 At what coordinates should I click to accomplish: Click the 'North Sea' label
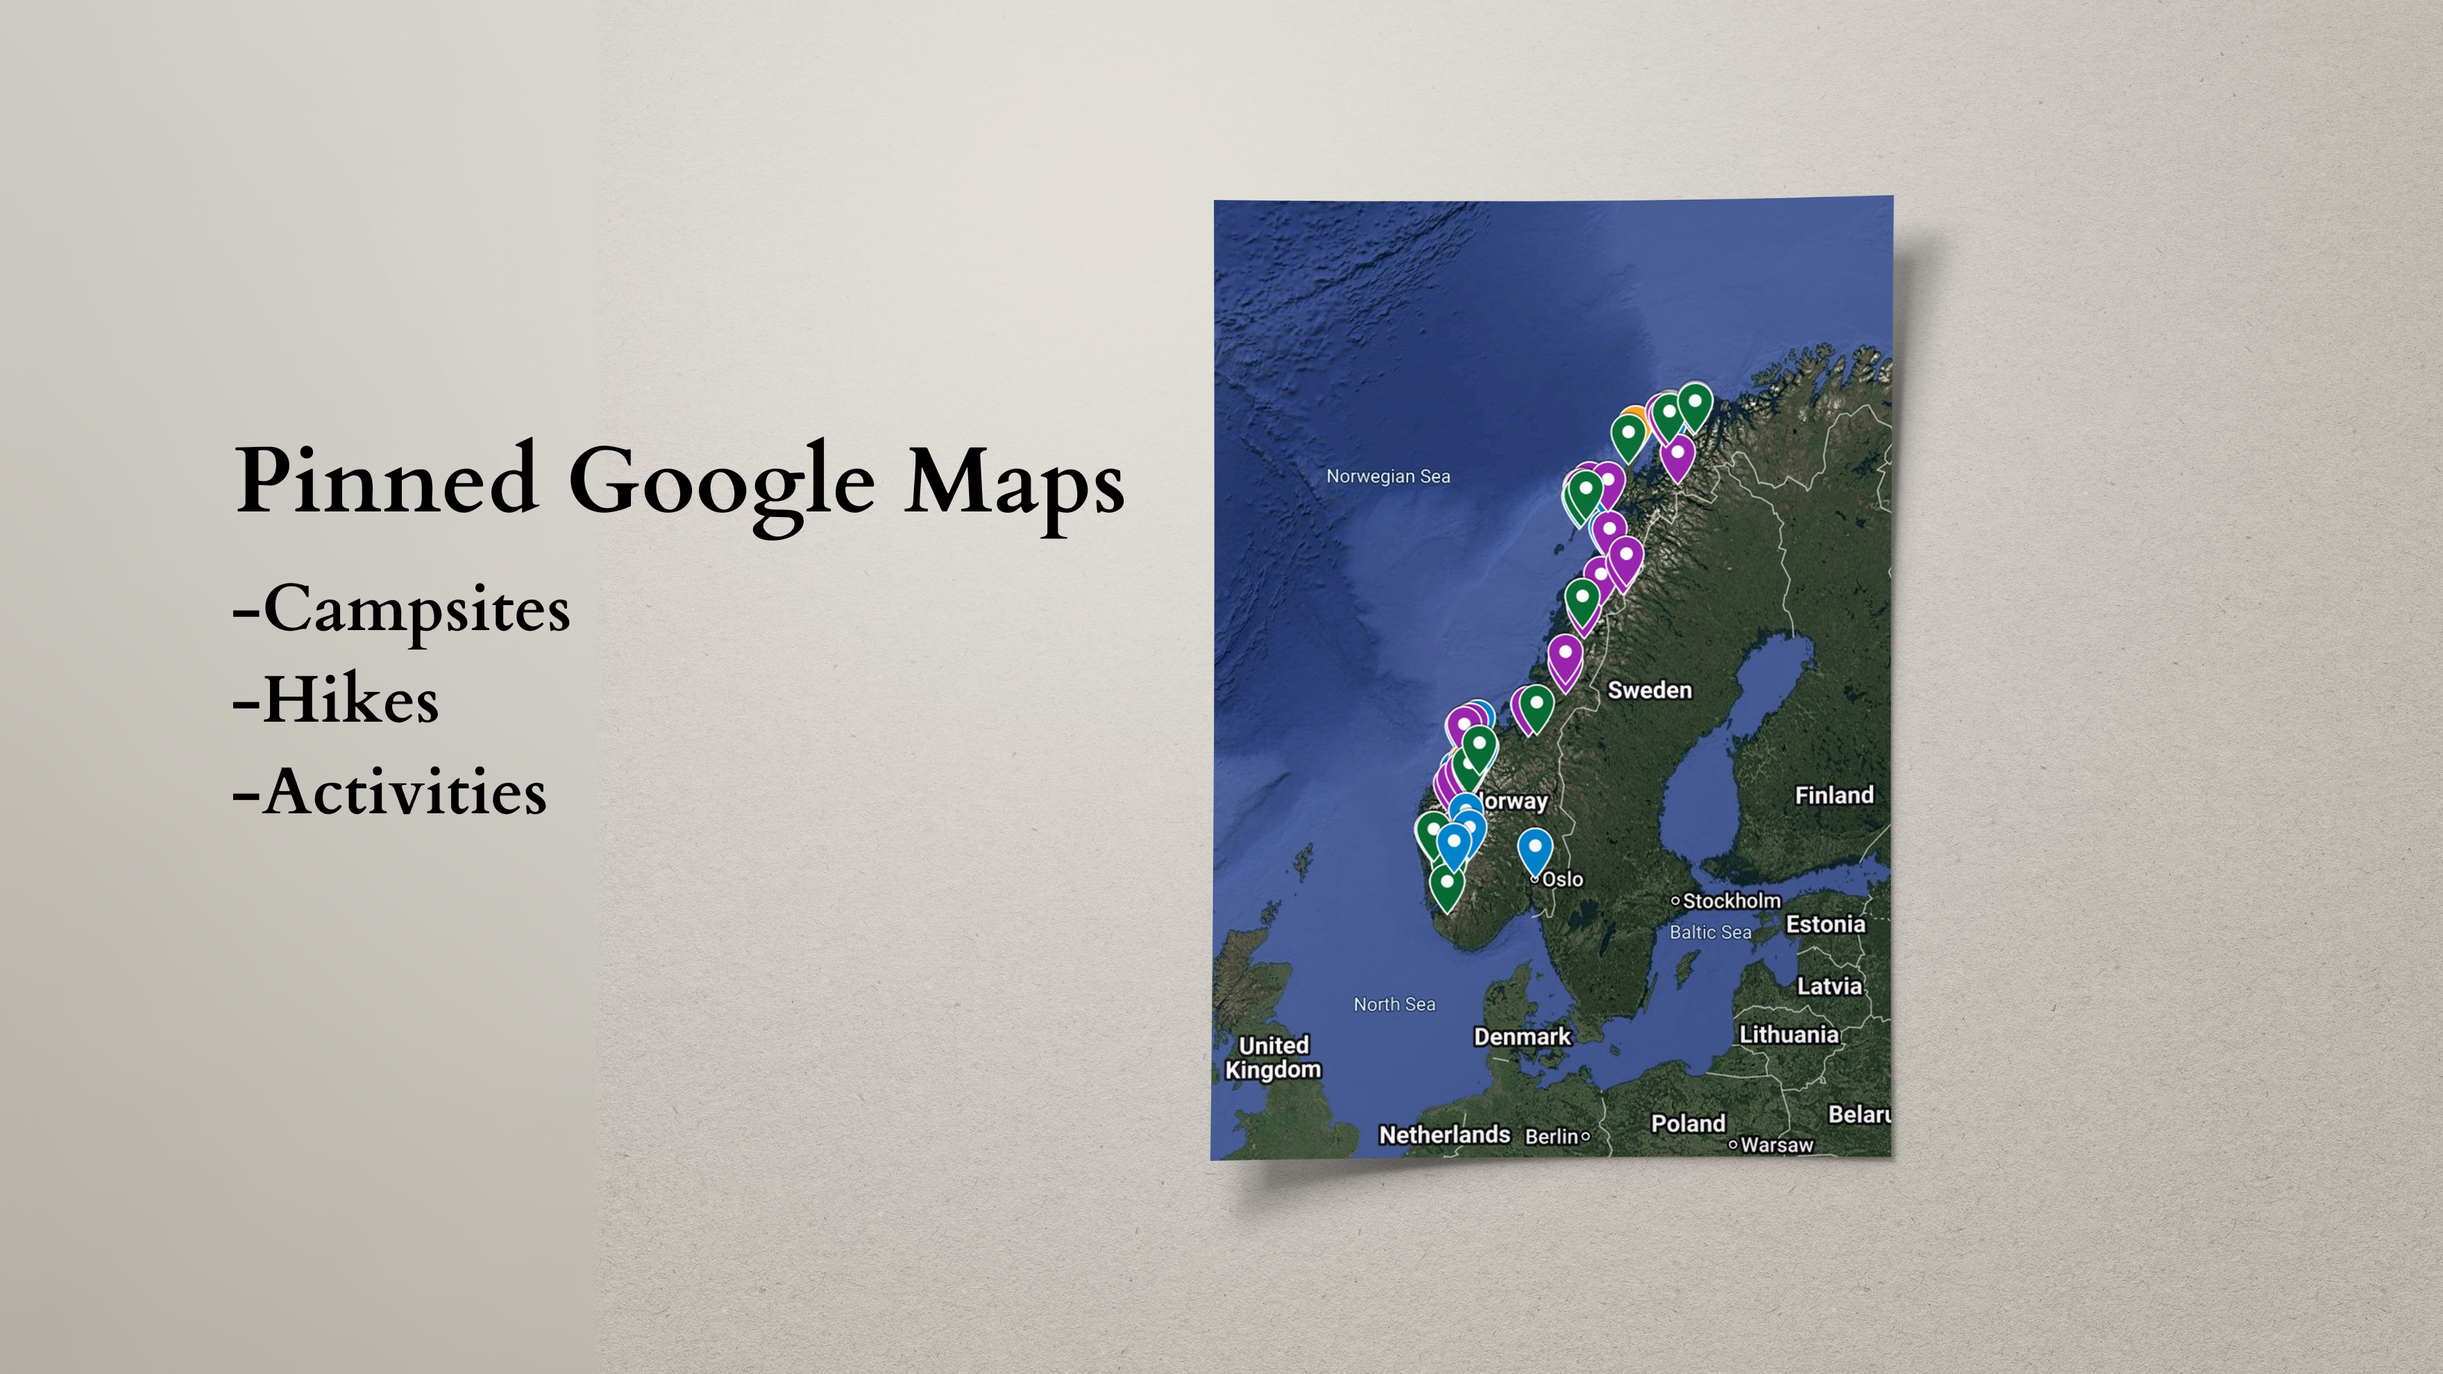click(x=1393, y=1004)
